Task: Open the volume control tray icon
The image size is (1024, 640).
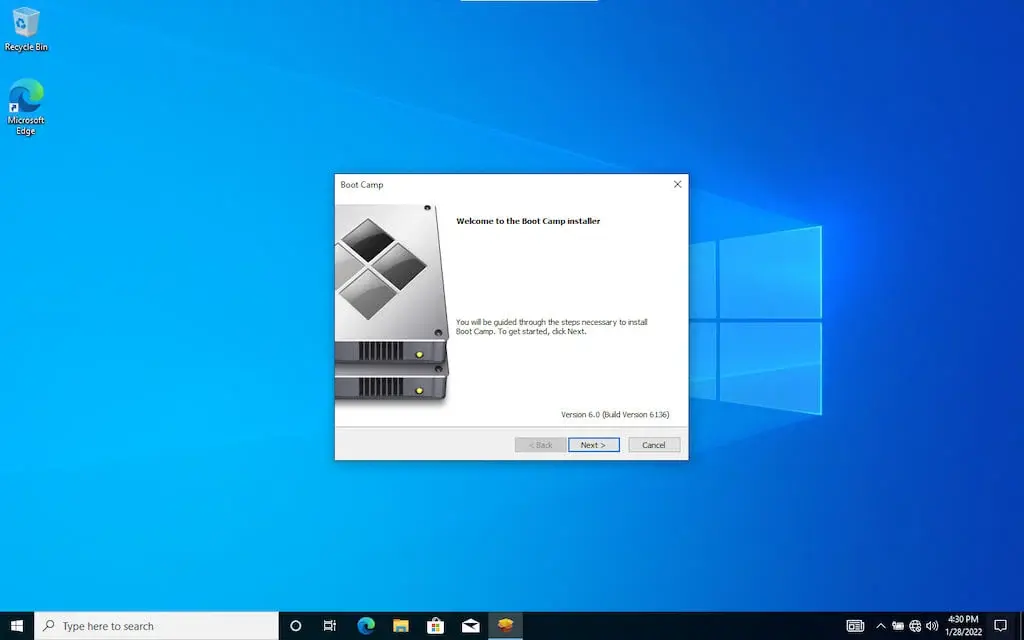Action: pos(932,626)
